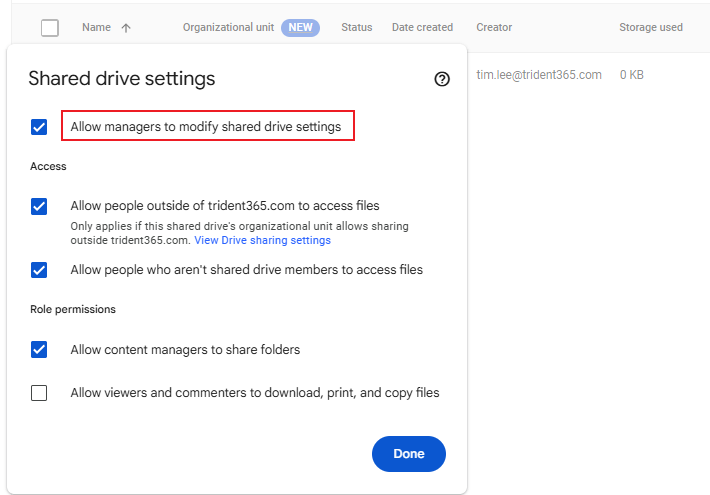Click creator email tim.lee@trident365.com
This screenshot has width=710, height=495.
[539, 75]
